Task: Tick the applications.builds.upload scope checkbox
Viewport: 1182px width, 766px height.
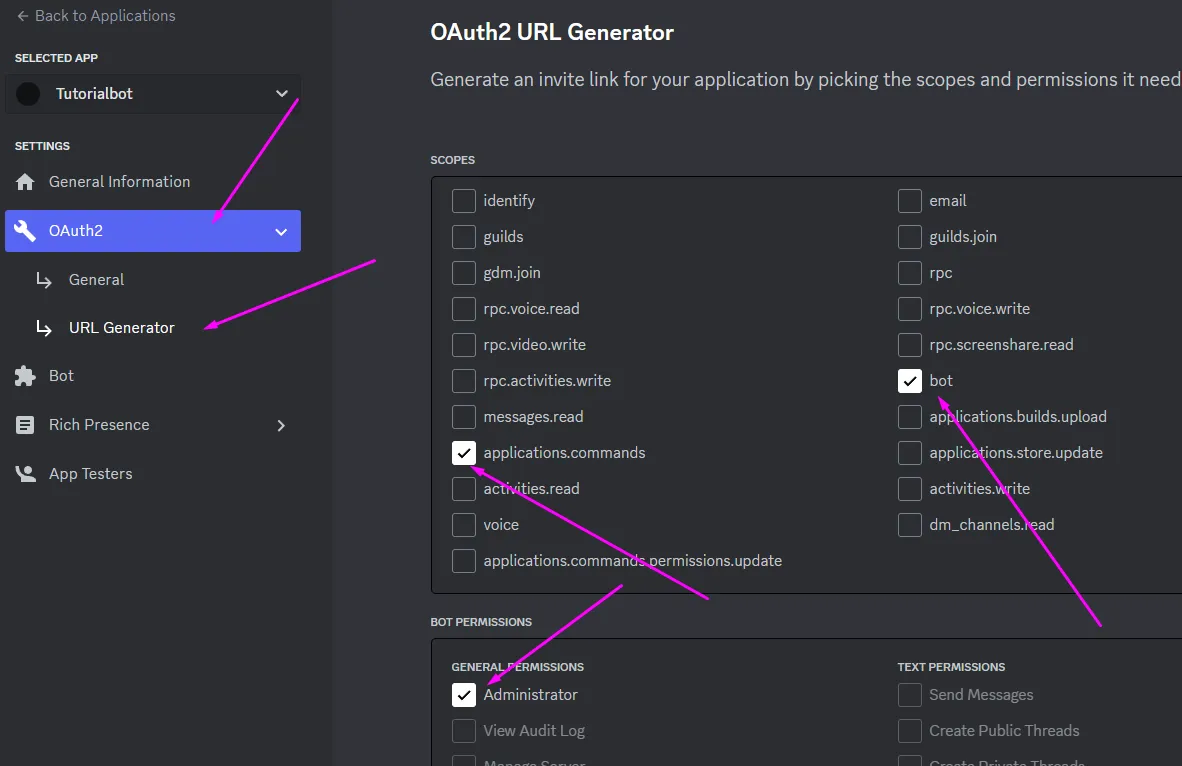Action: pos(910,417)
